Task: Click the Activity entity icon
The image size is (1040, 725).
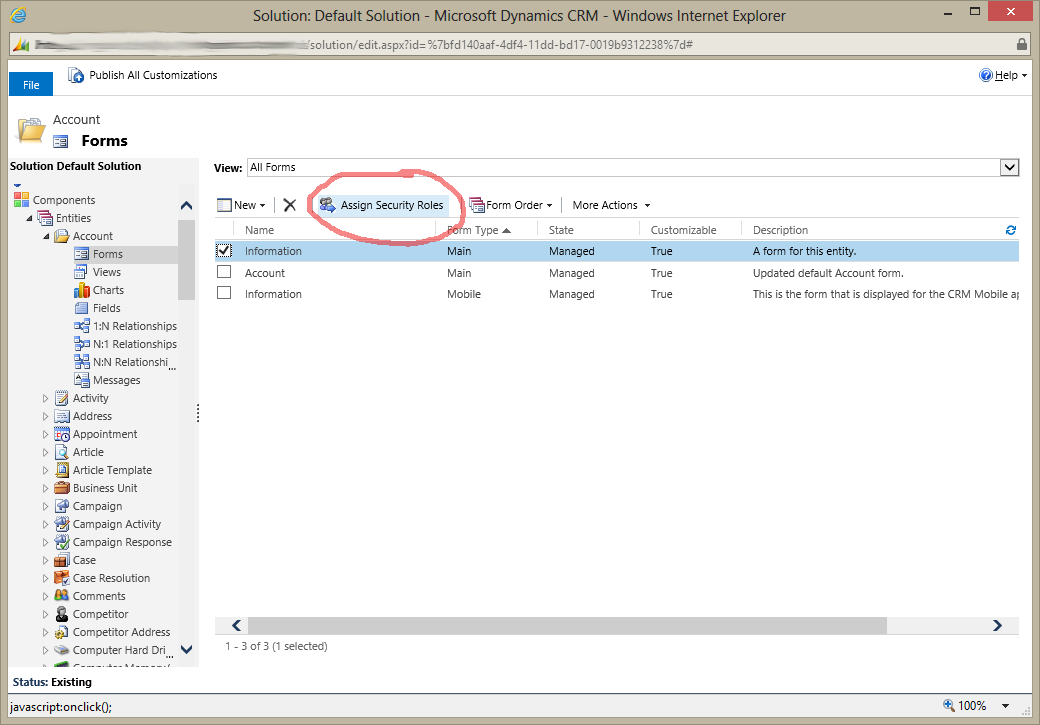Action: (62, 398)
